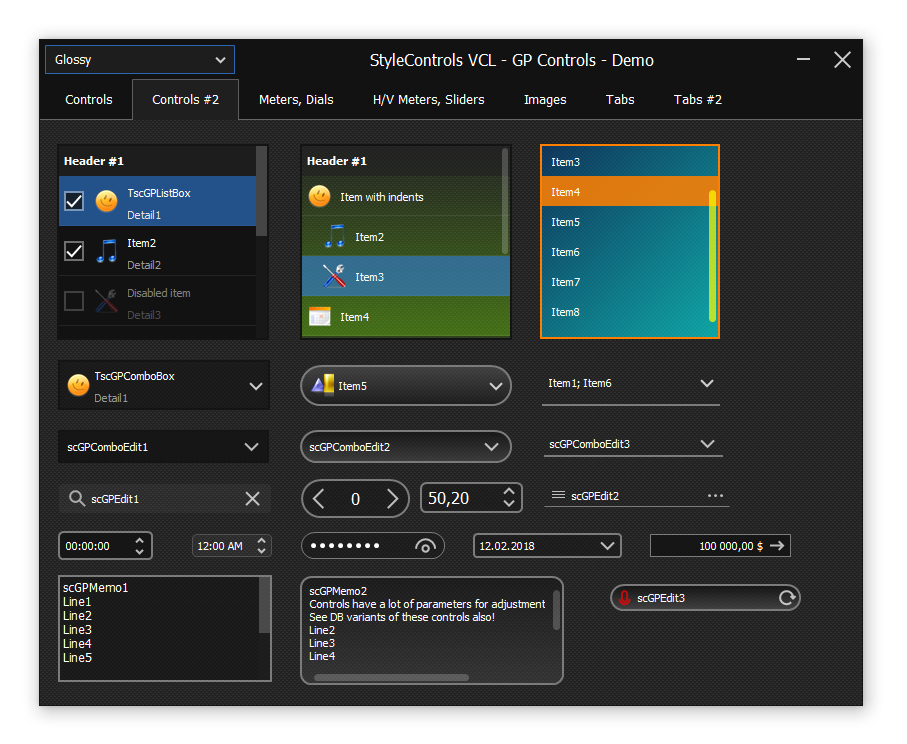Click the shapes icon next to Item5
Screen dimensions: 907x744
pyautogui.click(x=323, y=385)
